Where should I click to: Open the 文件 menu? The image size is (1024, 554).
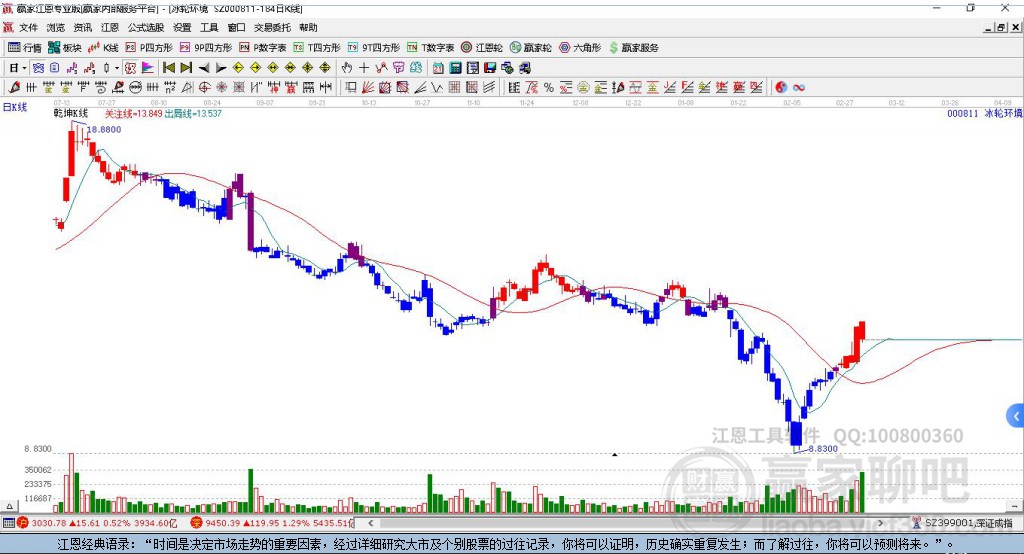pyautogui.click(x=28, y=27)
